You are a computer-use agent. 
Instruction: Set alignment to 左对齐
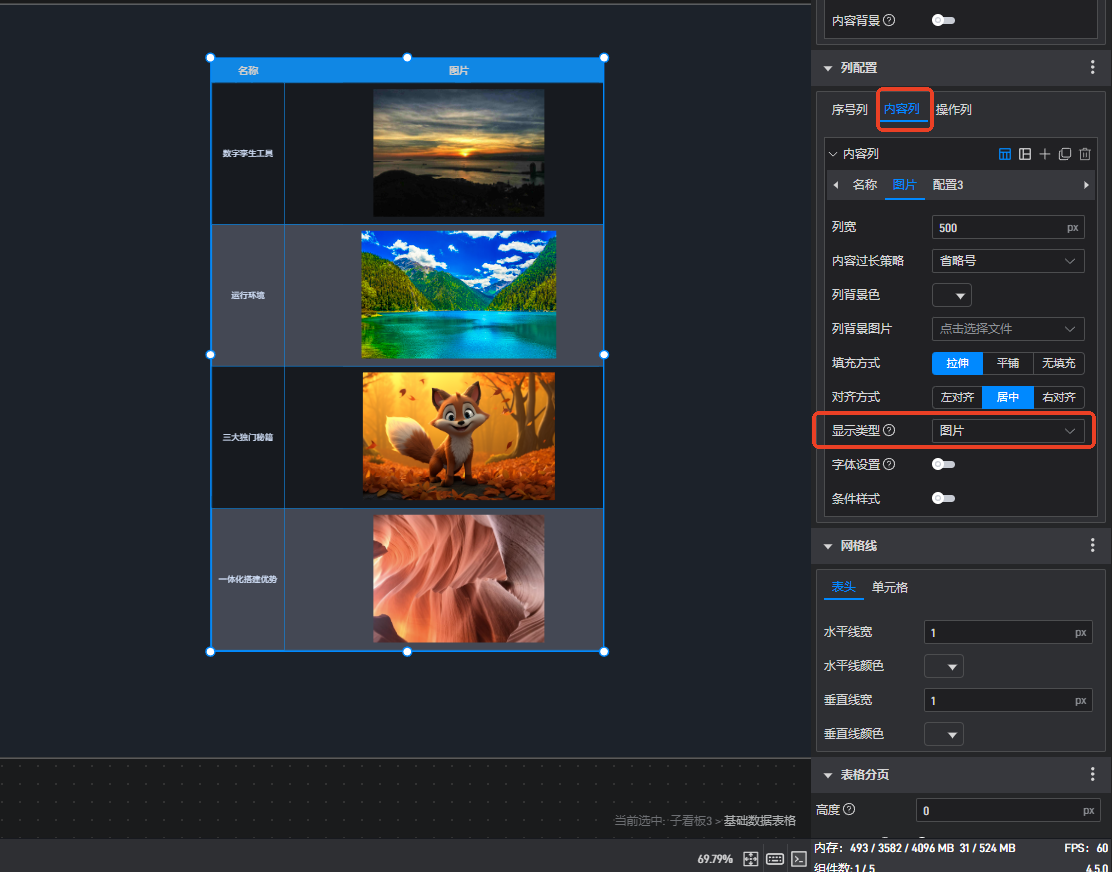click(957, 397)
